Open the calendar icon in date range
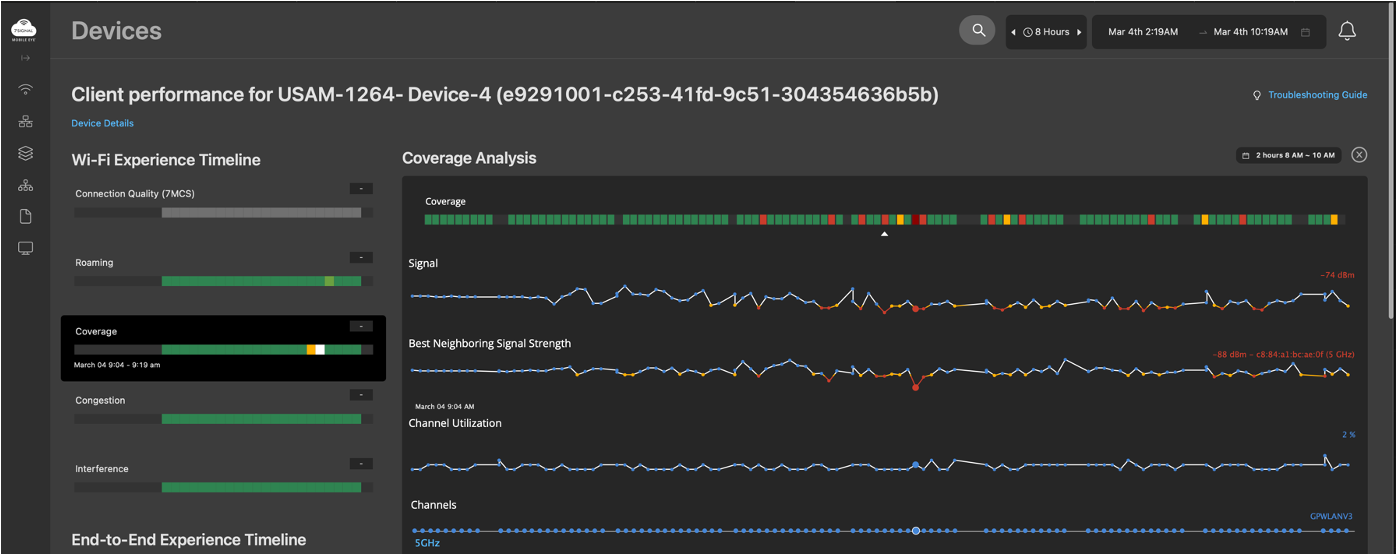Screen dimensions: 1396x554 coord(1306,32)
